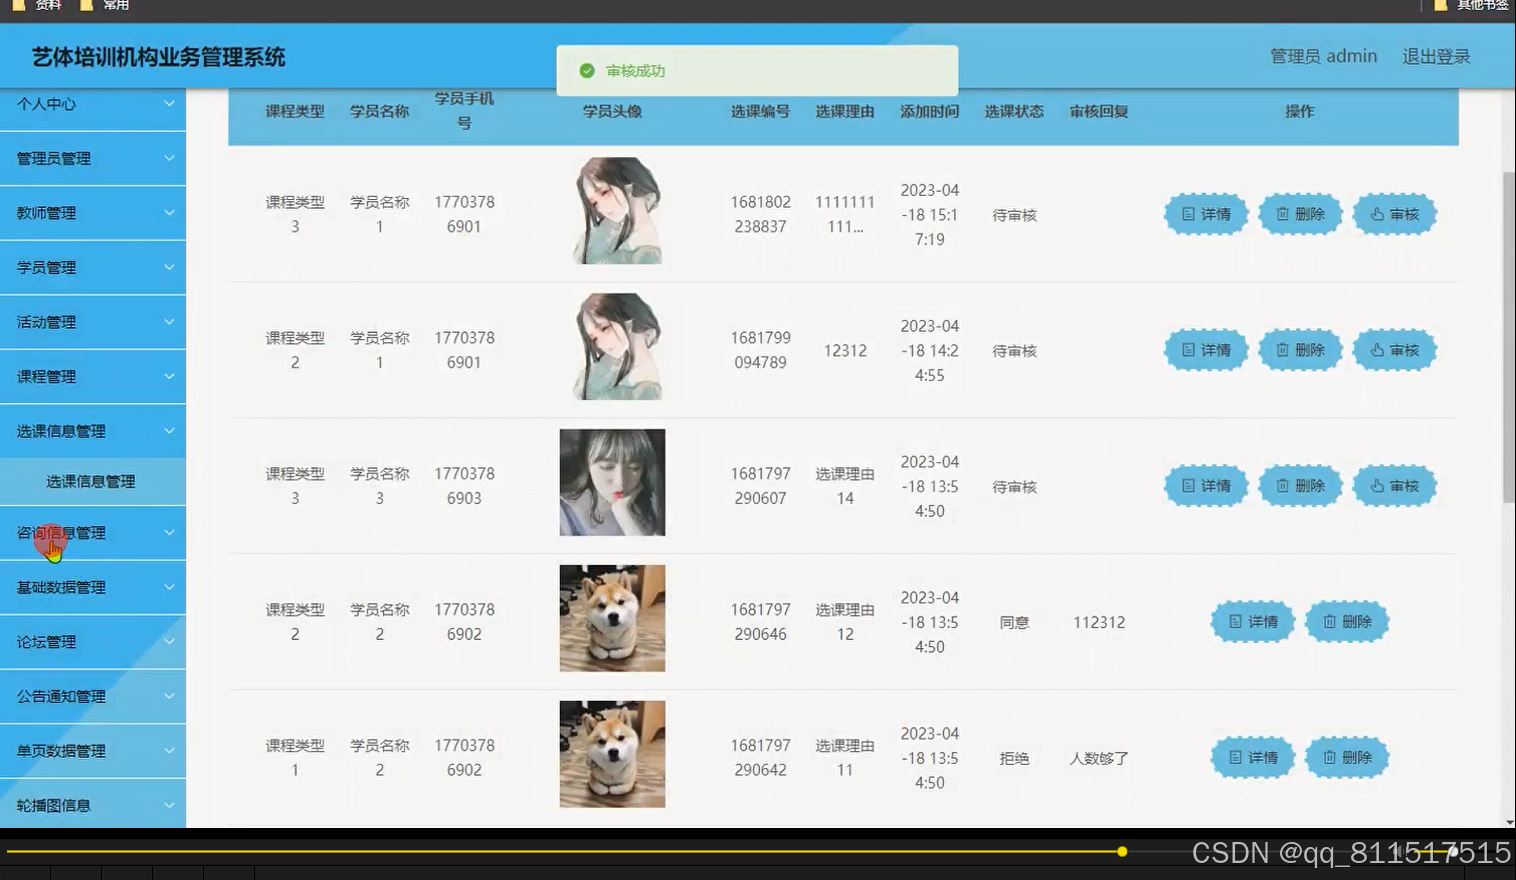Open 详情 for selection number 1681802238837
This screenshot has height=880, width=1516.
pyautogui.click(x=1206, y=214)
